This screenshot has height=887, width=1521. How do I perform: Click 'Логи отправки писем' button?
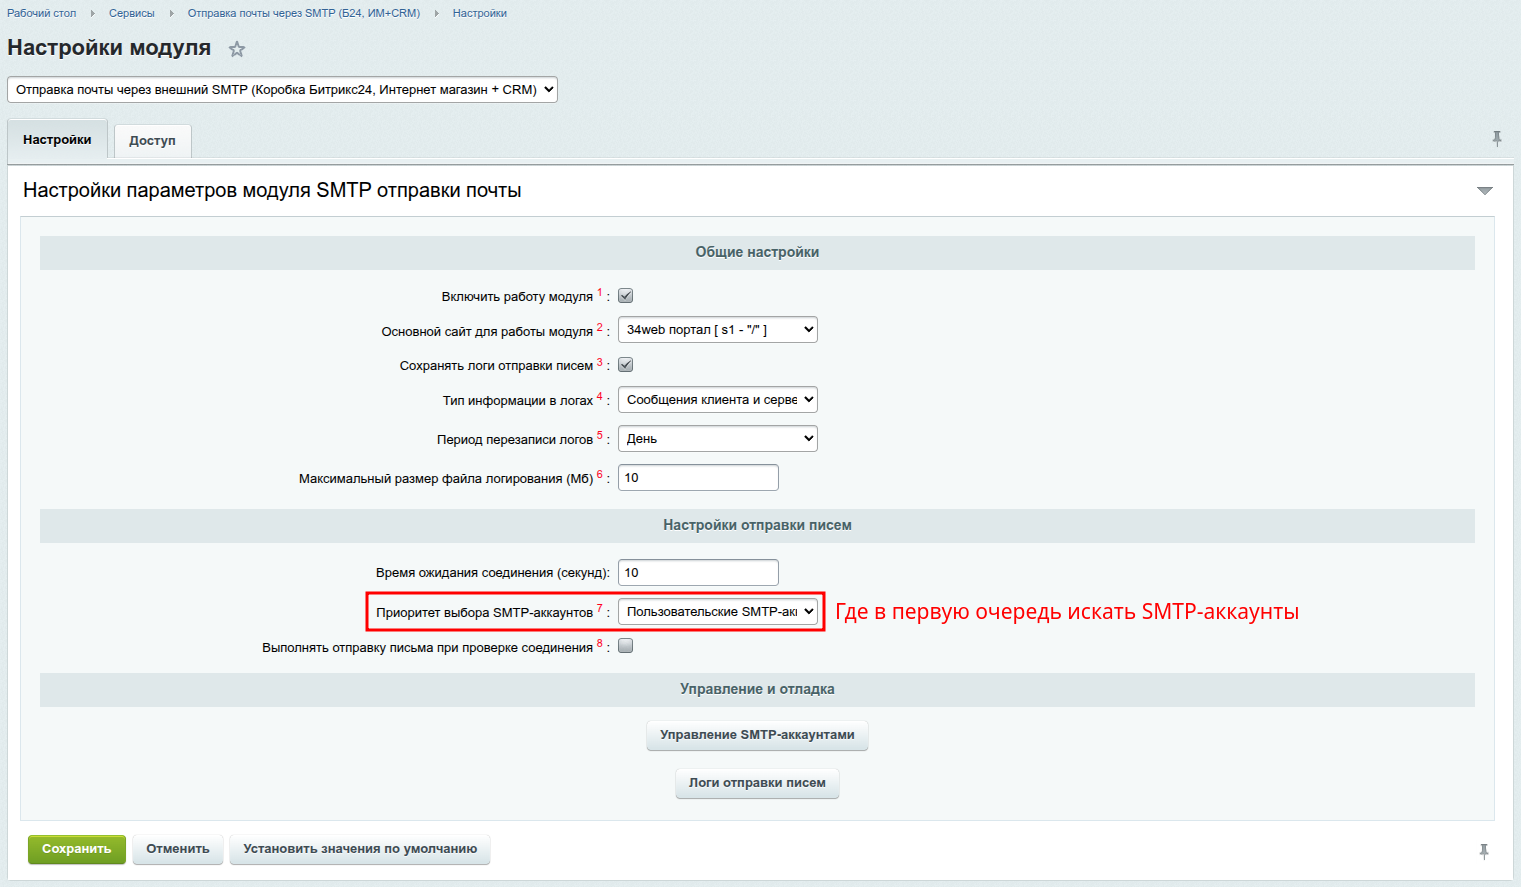pos(757,783)
